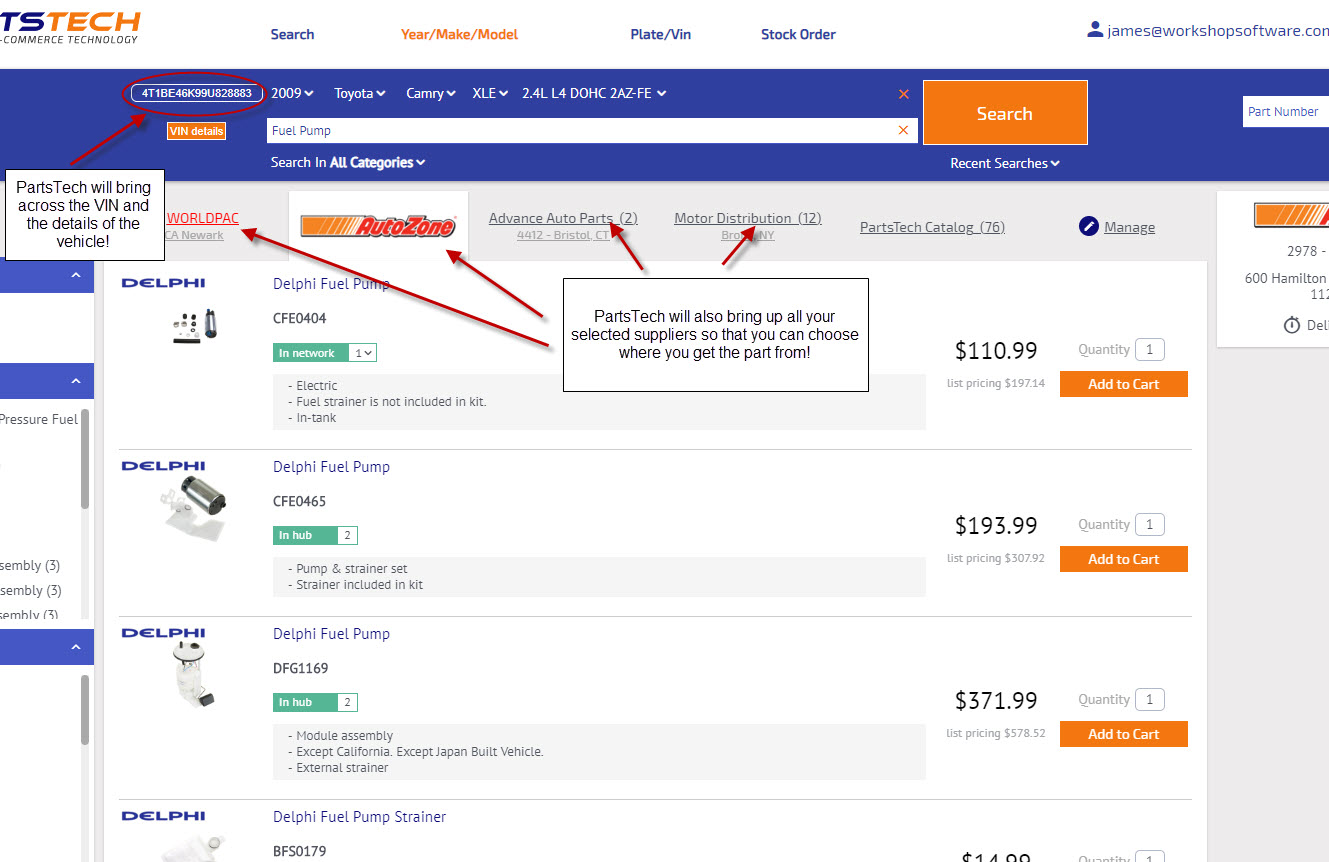This screenshot has width=1329, height=862.
Task: Collapse the first sidebar filter section
Action: tap(76, 275)
